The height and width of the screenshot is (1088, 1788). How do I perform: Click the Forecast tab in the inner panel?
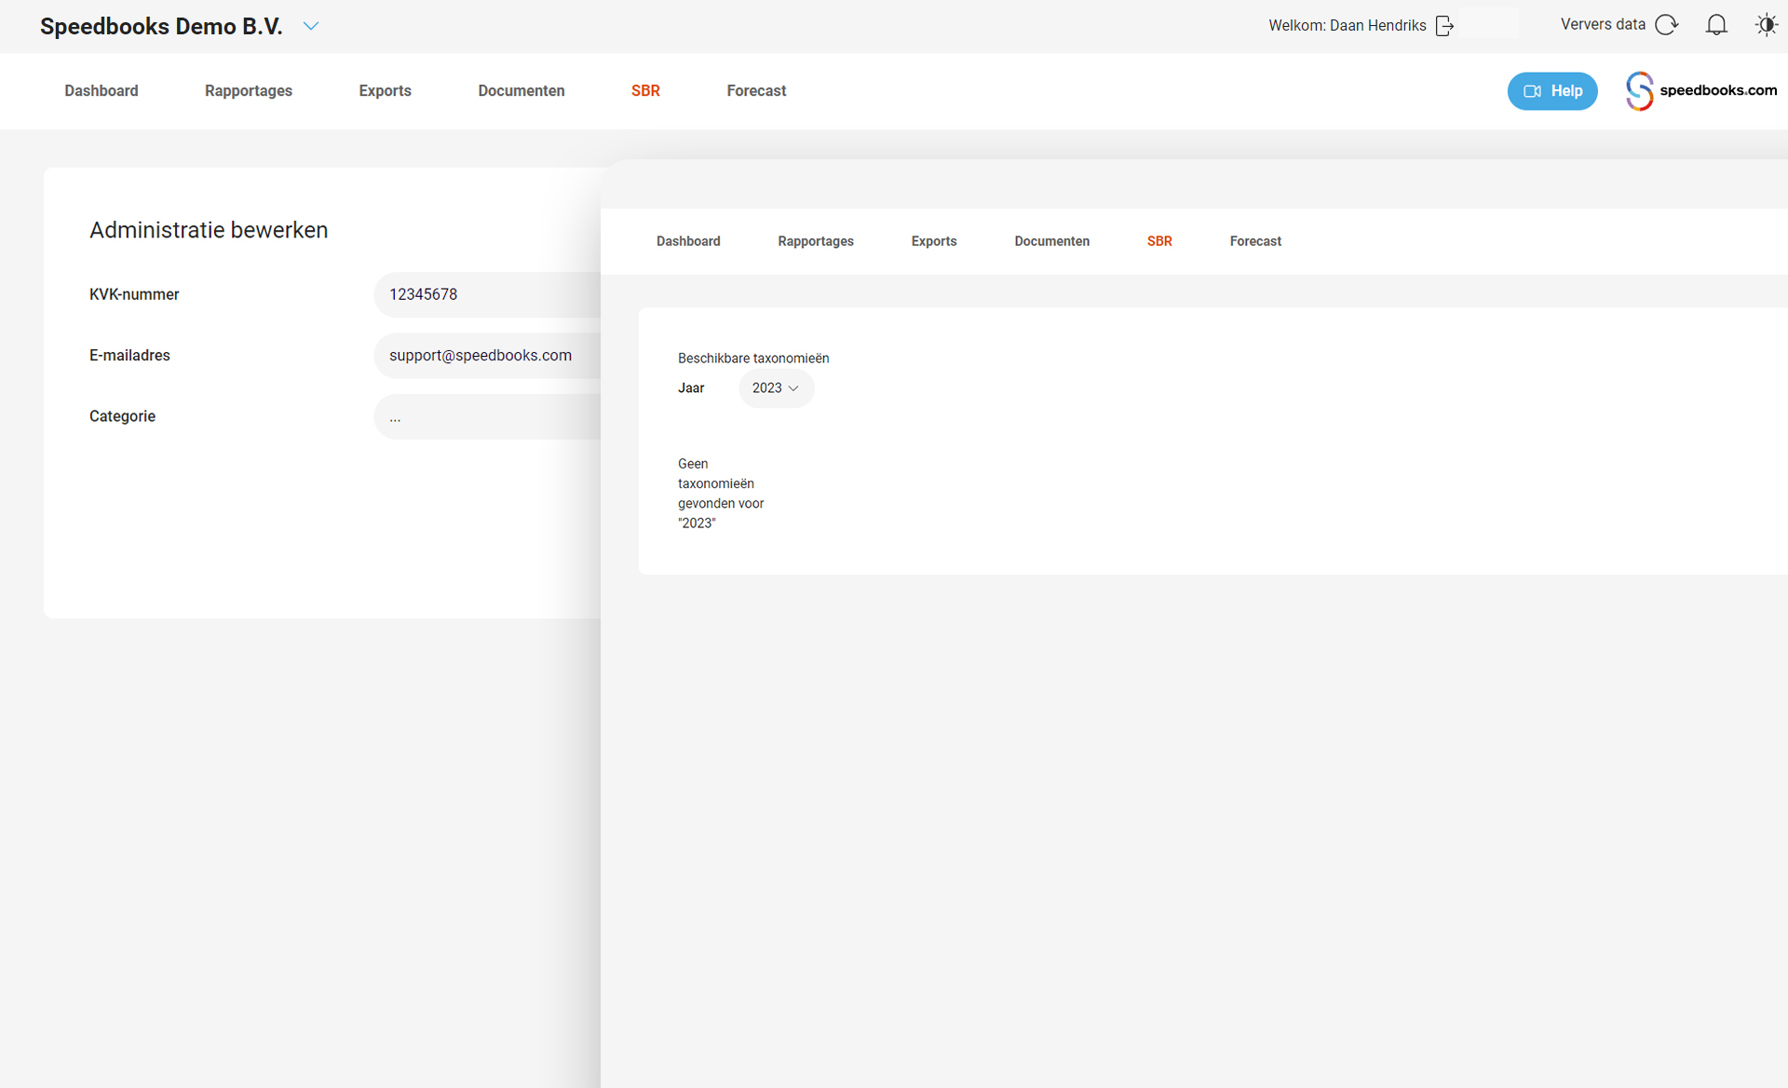point(1255,241)
